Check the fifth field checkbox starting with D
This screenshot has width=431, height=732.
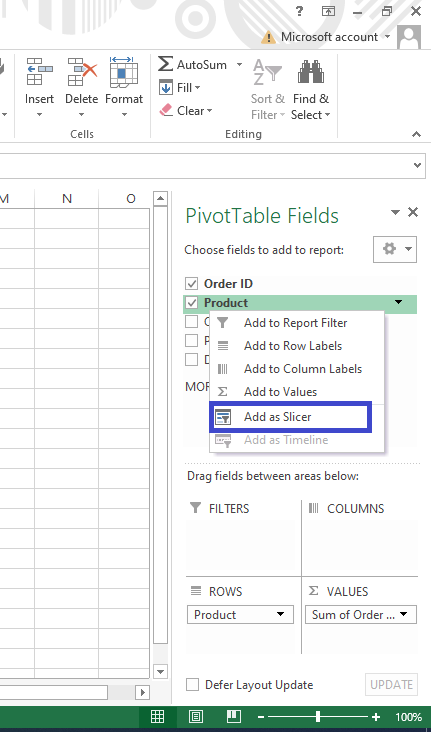pyautogui.click(x=191, y=359)
